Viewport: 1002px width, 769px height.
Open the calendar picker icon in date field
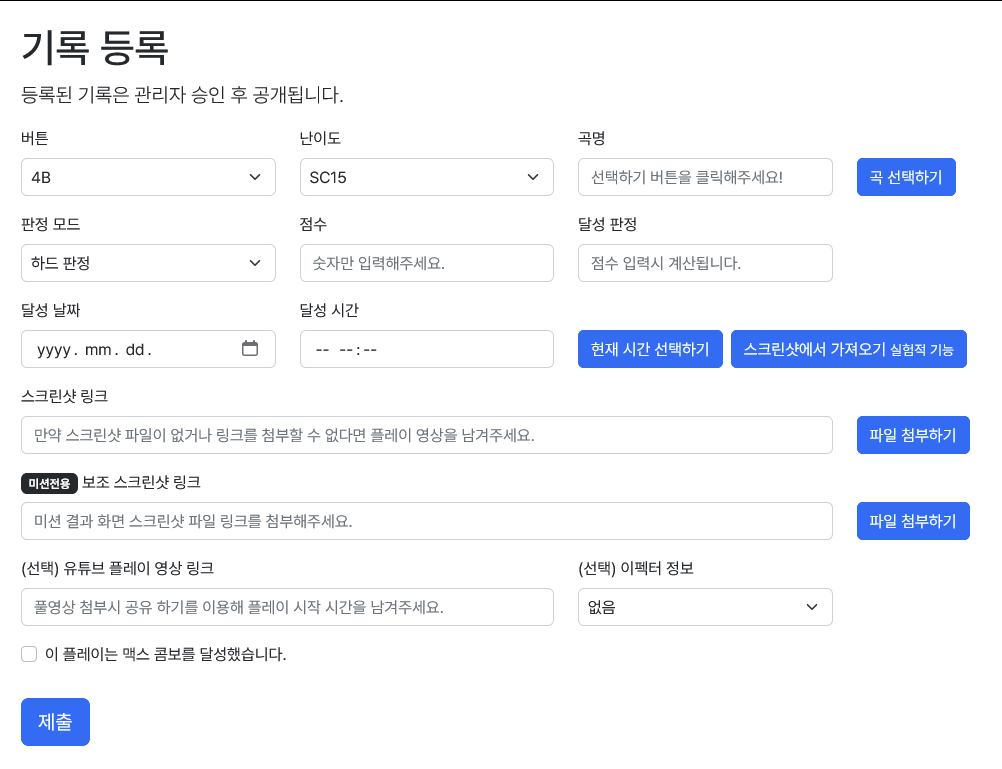tap(250, 349)
